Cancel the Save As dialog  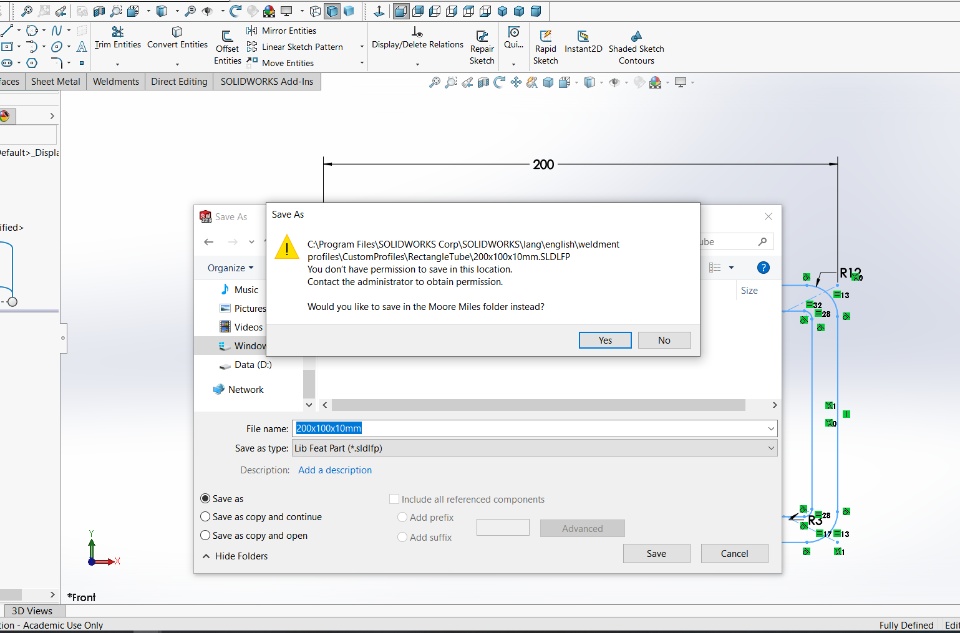734,553
